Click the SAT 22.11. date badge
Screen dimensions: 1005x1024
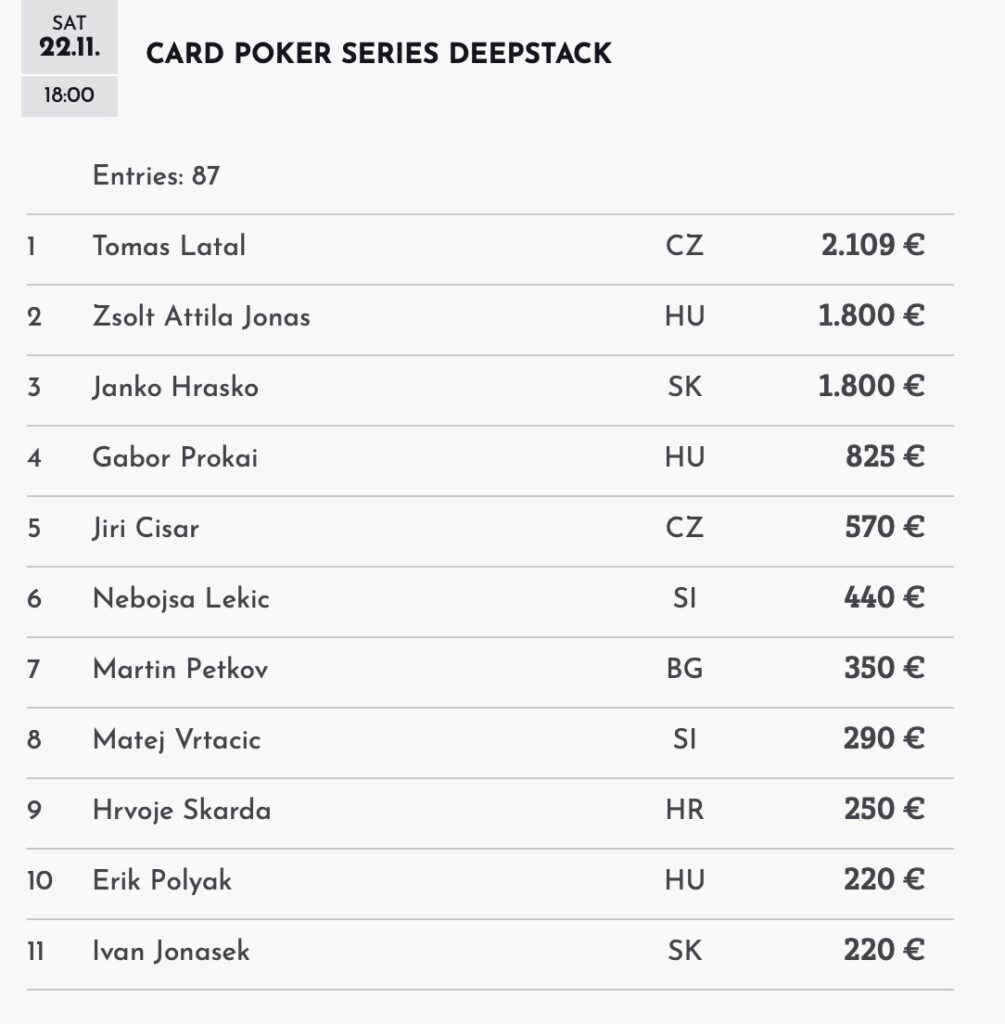coord(69,37)
